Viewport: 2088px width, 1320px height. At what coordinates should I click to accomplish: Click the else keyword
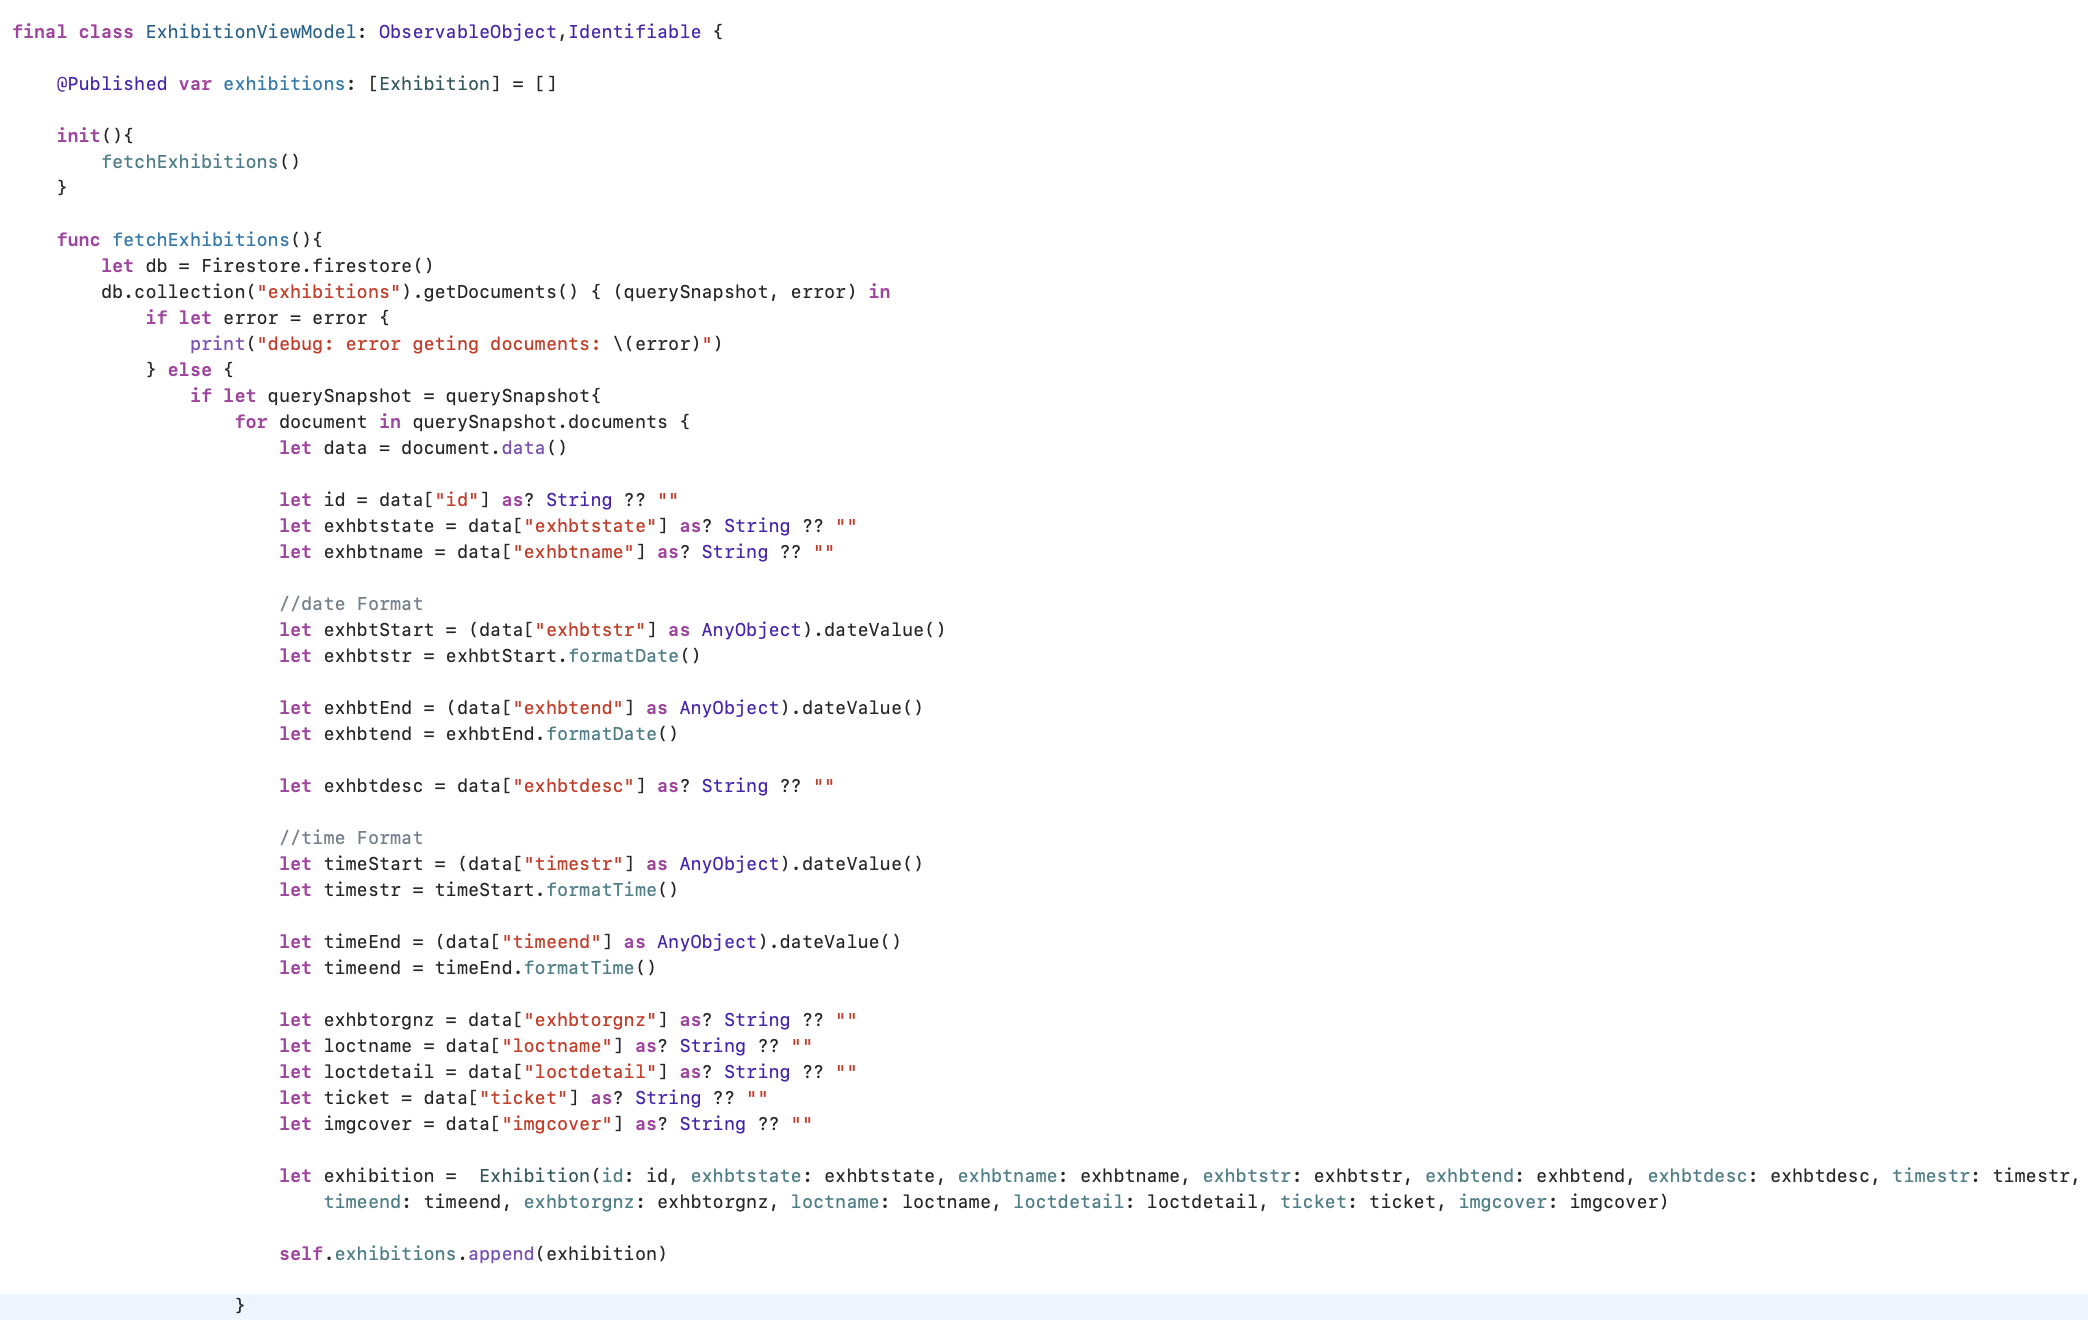pos(189,370)
